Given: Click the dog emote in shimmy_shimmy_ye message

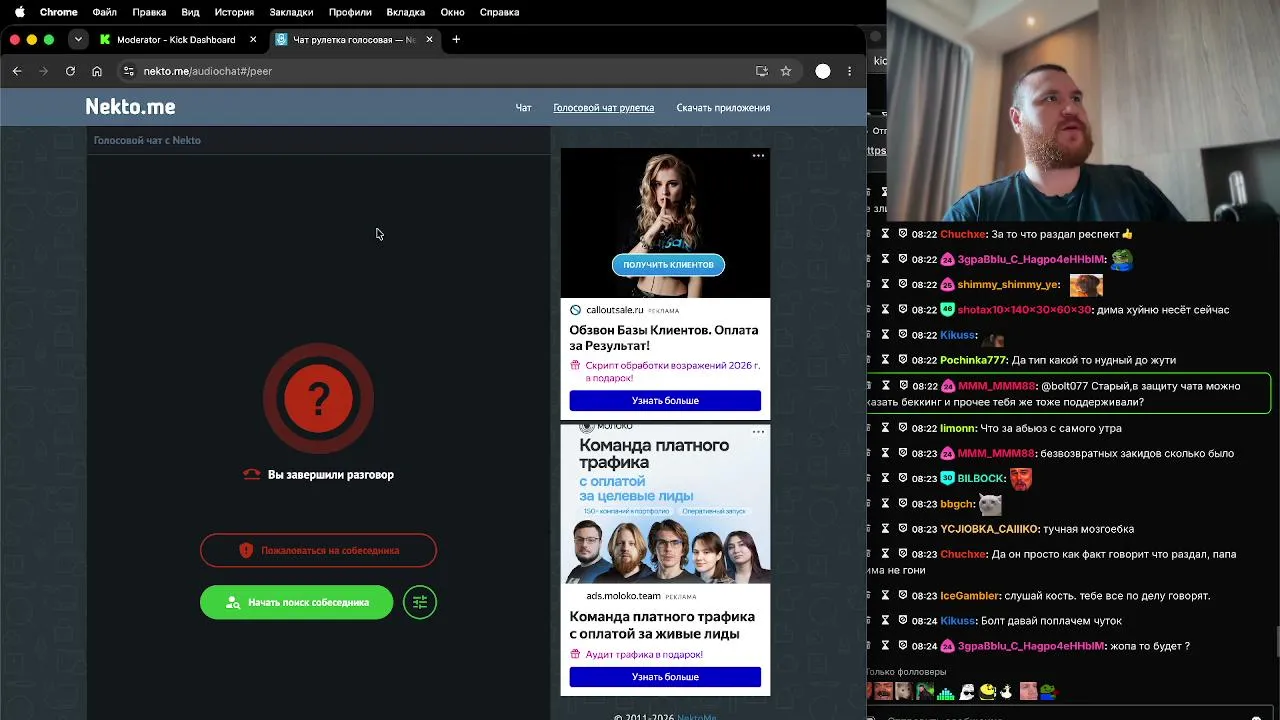Looking at the screenshot, I should (1086, 285).
